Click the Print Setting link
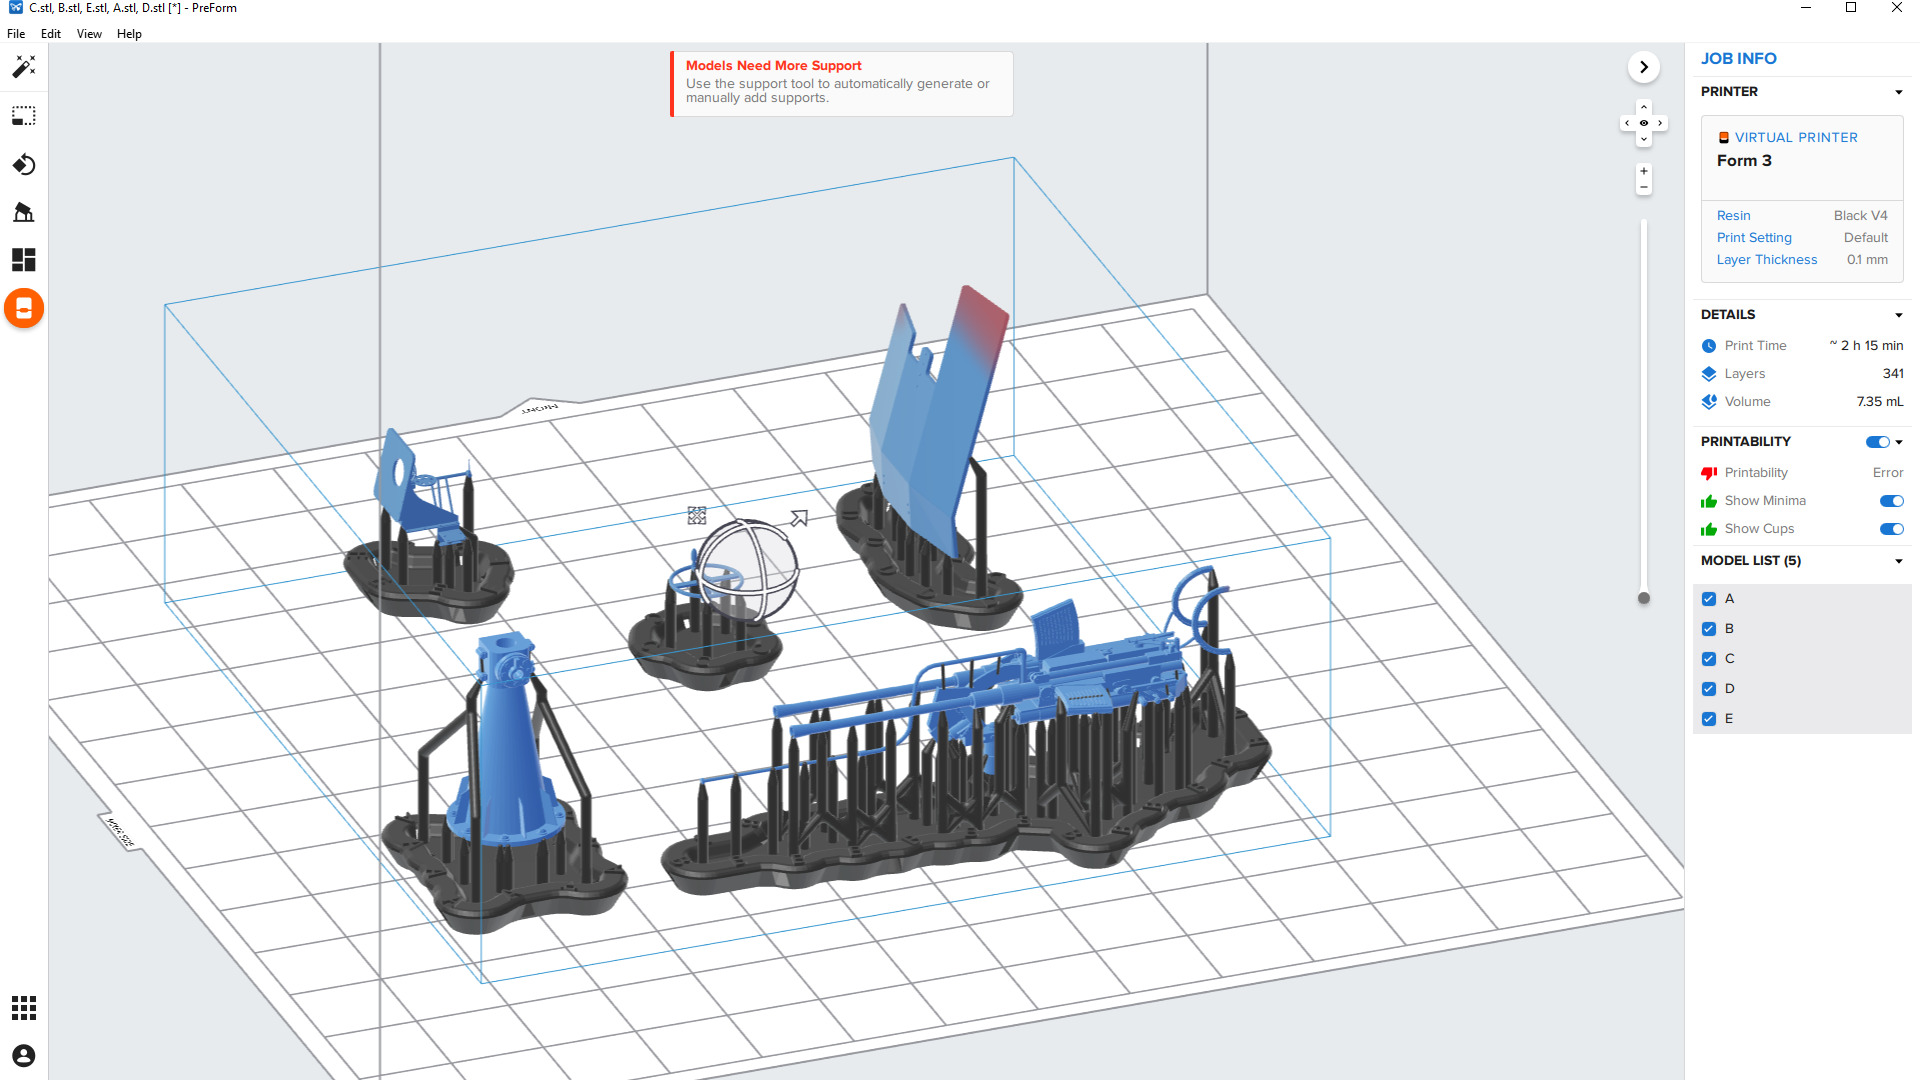 1754,238
